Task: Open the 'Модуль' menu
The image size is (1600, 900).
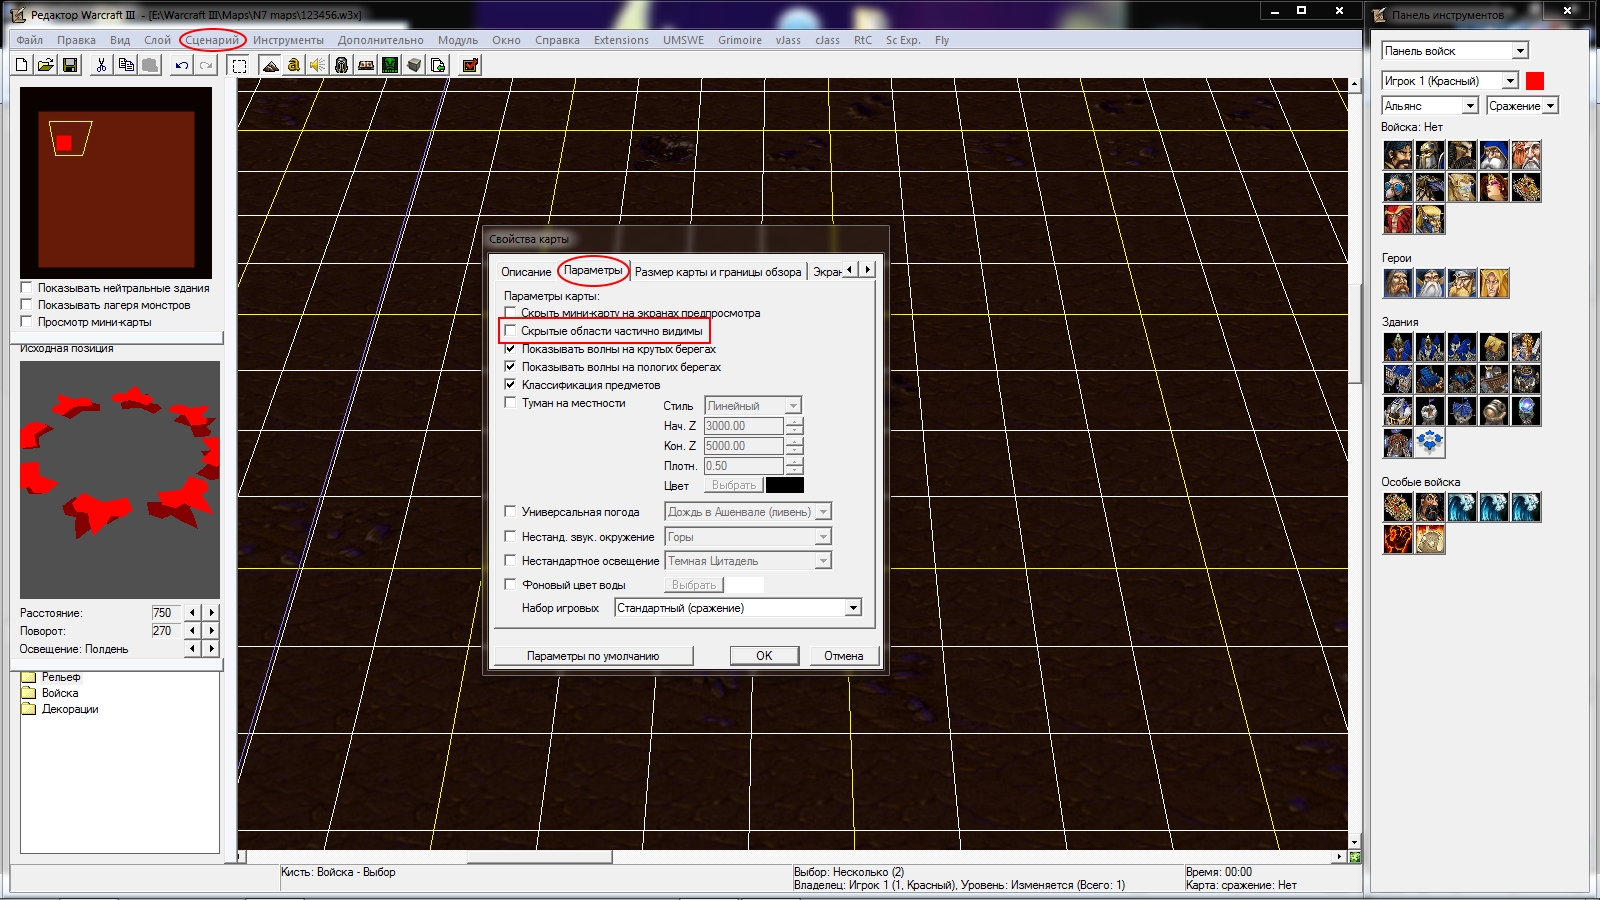Action: (x=458, y=40)
